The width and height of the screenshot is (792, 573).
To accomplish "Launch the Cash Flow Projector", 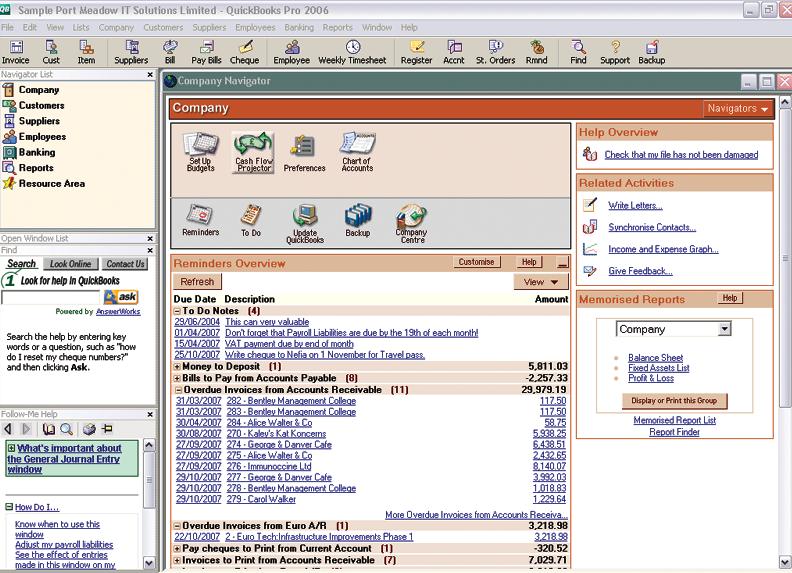I will 254,153.
